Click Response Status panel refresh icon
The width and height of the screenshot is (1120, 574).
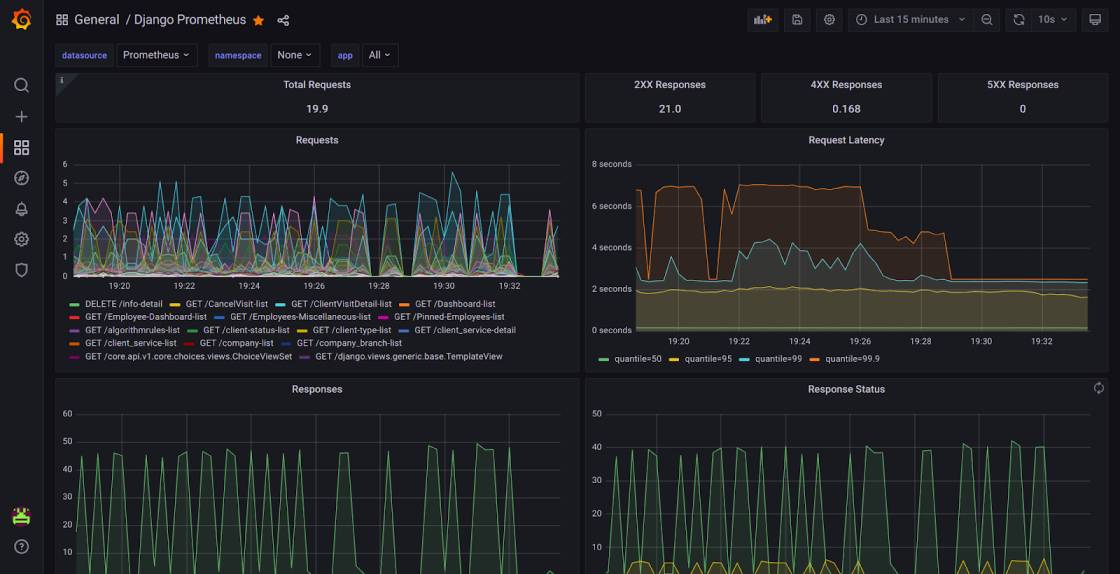(1099, 388)
